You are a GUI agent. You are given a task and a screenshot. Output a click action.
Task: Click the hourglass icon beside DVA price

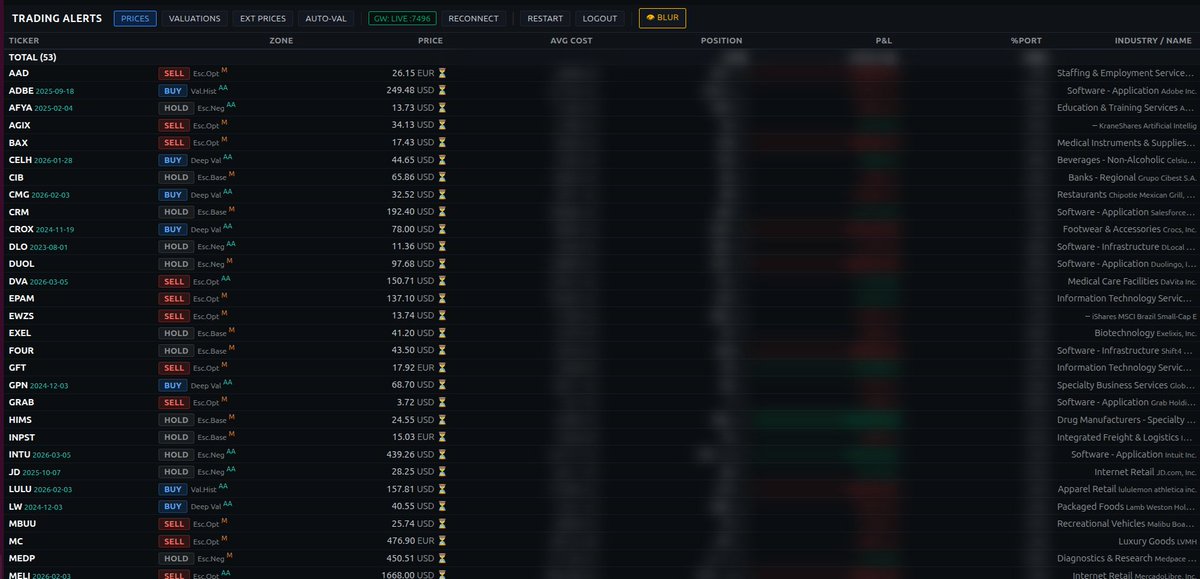click(442, 281)
